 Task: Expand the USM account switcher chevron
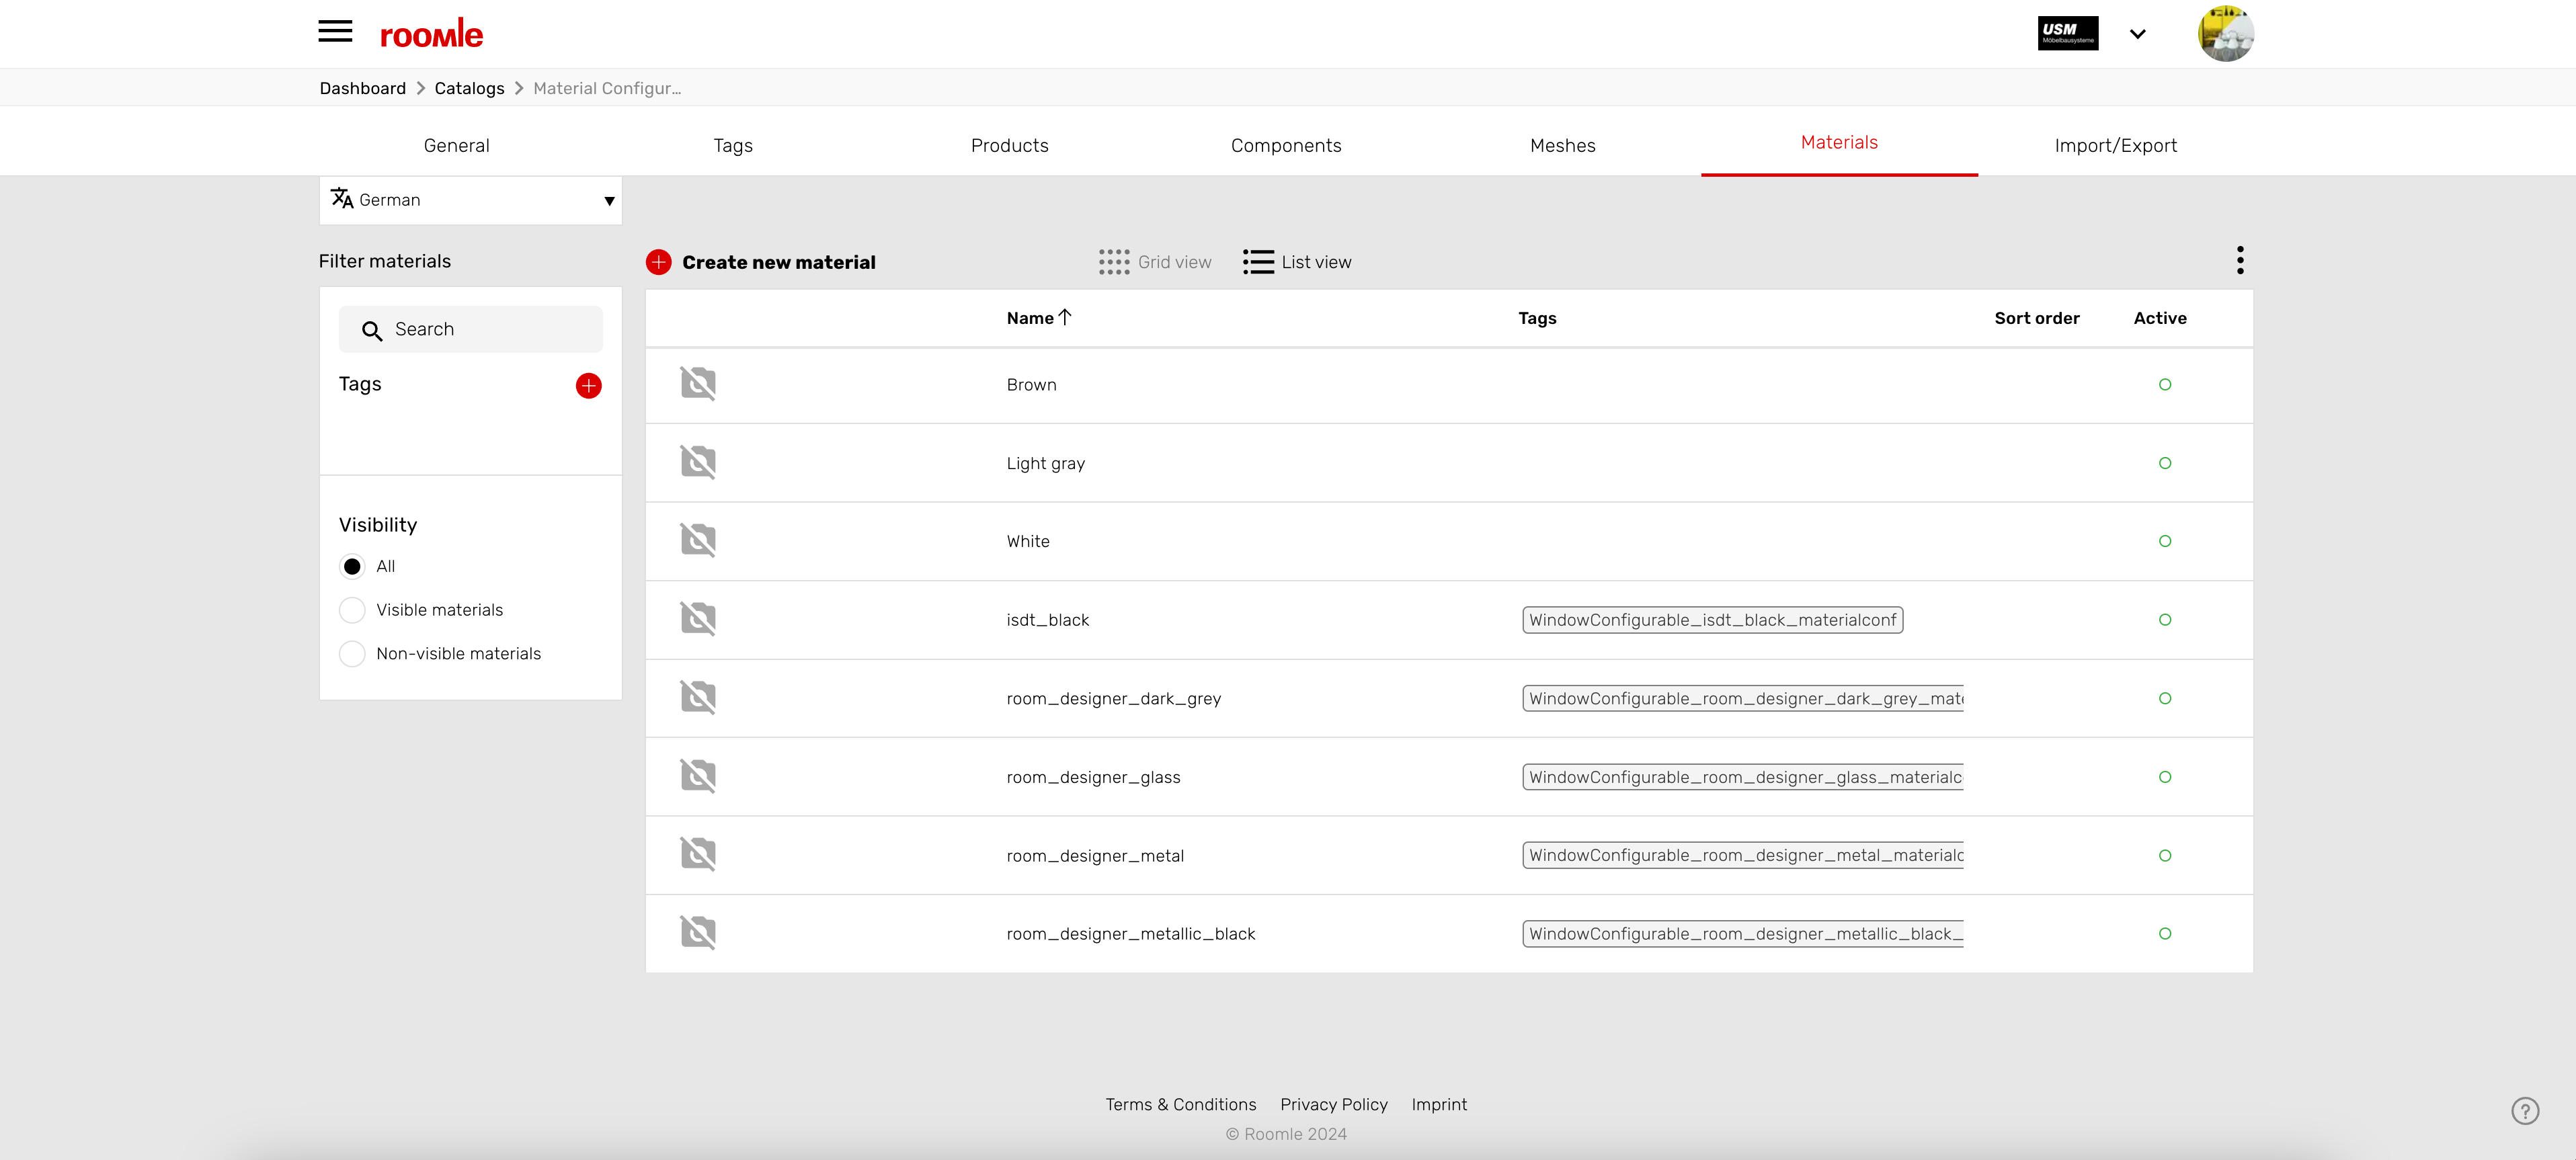pyautogui.click(x=2137, y=34)
